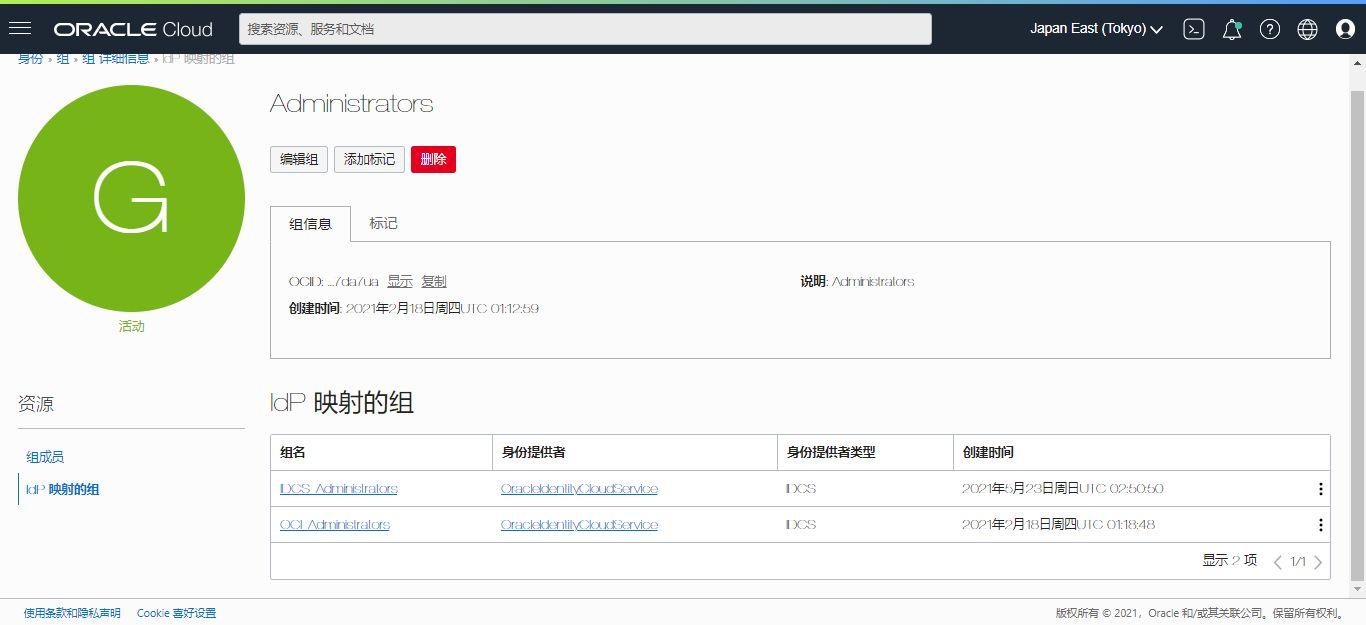Open the language globe icon
The height and width of the screenshot is (625, 1366).
pyautogui.click(x=1308, y=29)
